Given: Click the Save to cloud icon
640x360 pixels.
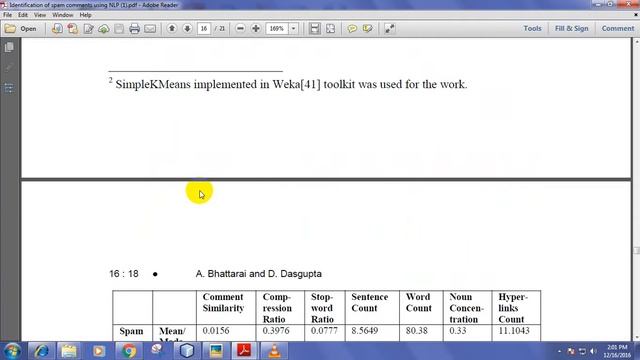Looking at the screenshot, I should 104,29.
